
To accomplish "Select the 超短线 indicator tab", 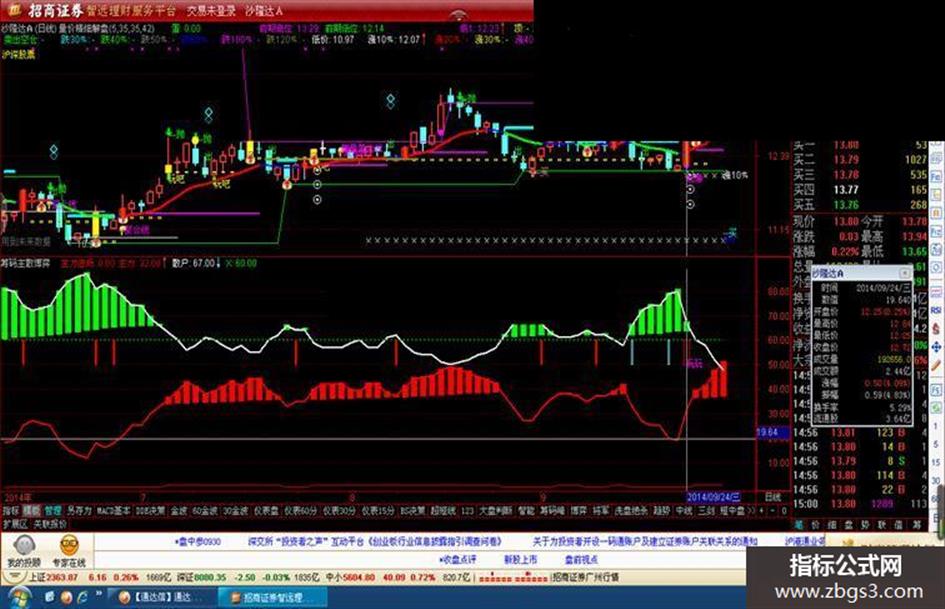I will coord(443,511).
